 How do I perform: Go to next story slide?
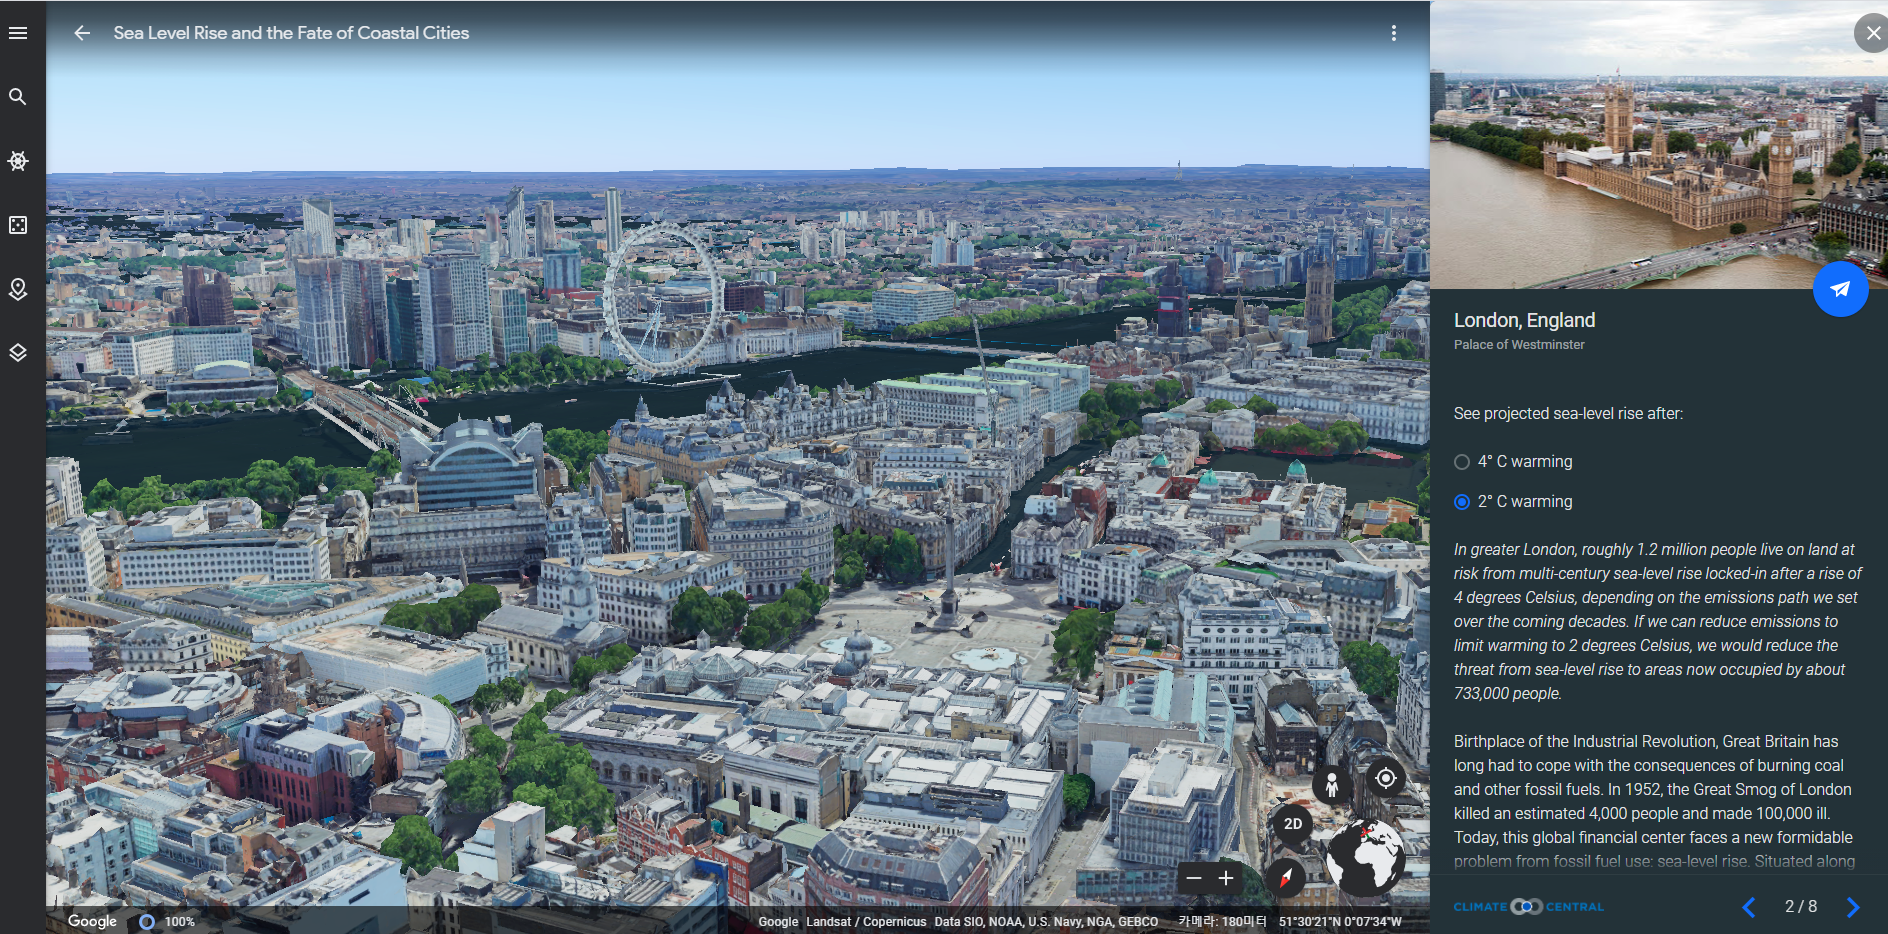point(1853,907)
